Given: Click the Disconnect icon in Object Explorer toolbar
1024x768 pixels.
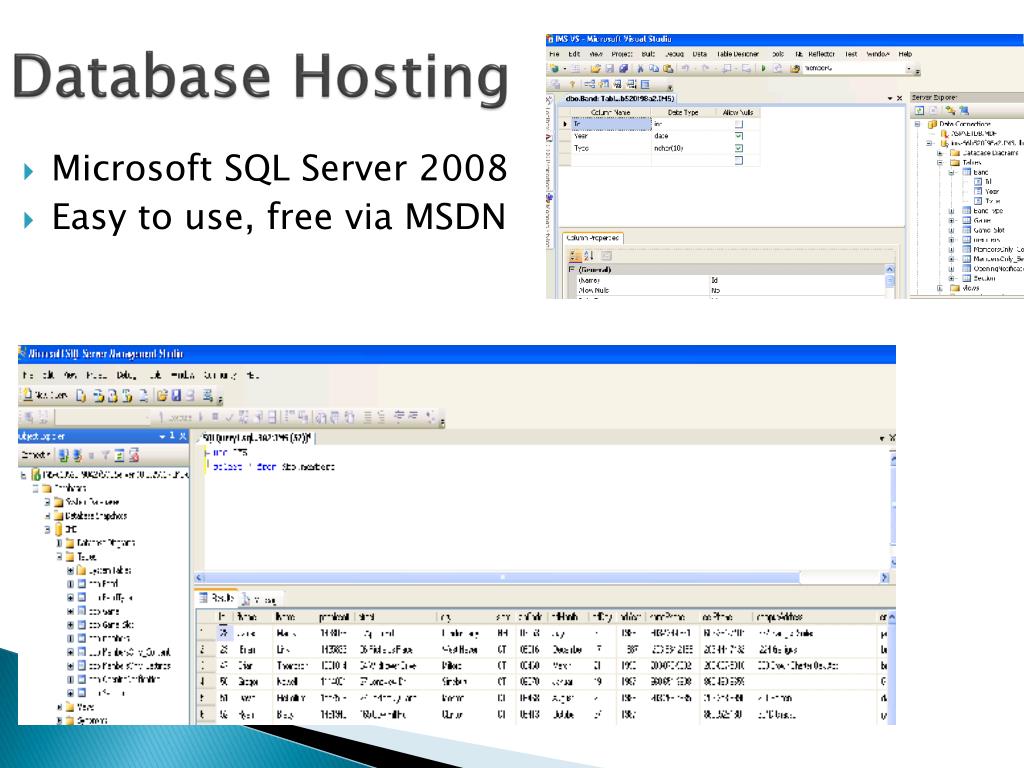Looking at the screenshot, I should point(78,456).
